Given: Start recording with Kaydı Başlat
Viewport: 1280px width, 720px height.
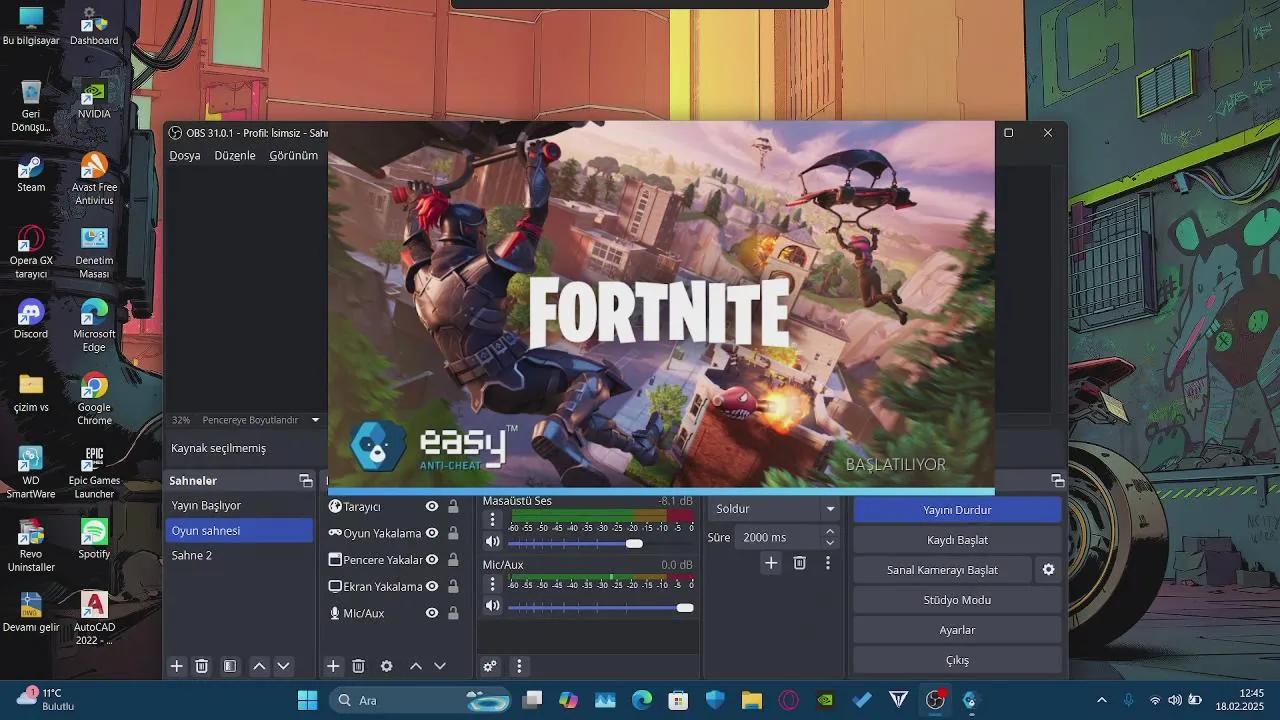Looking at the screenshot, I should [957, 539].
